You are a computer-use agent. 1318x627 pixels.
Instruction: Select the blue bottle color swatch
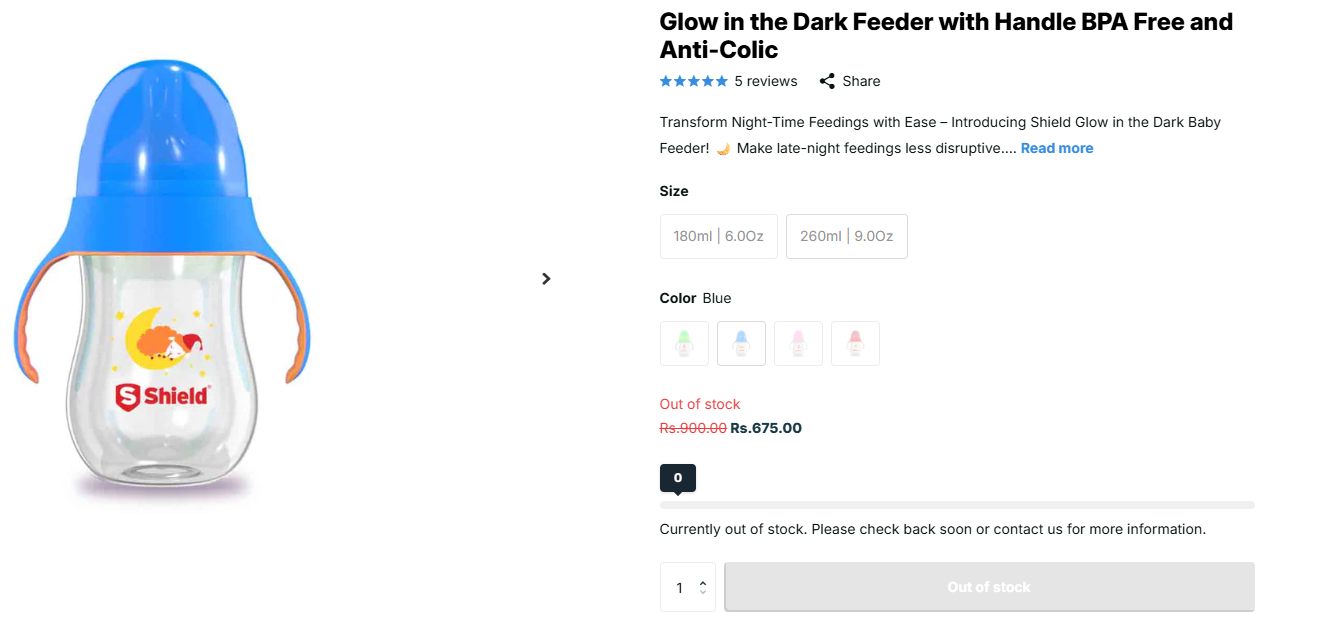pos(741,344)
